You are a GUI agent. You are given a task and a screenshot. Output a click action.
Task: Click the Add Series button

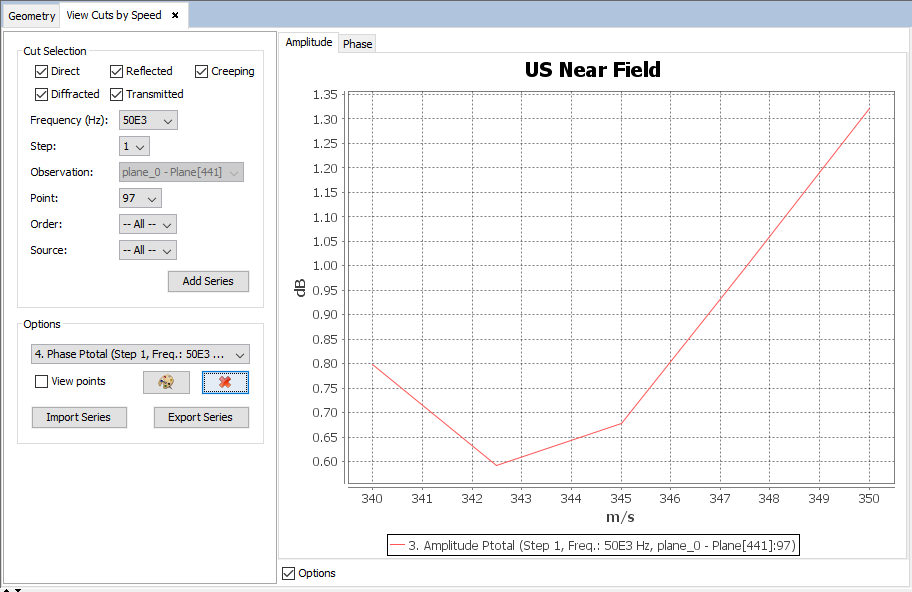pos(208,281)
